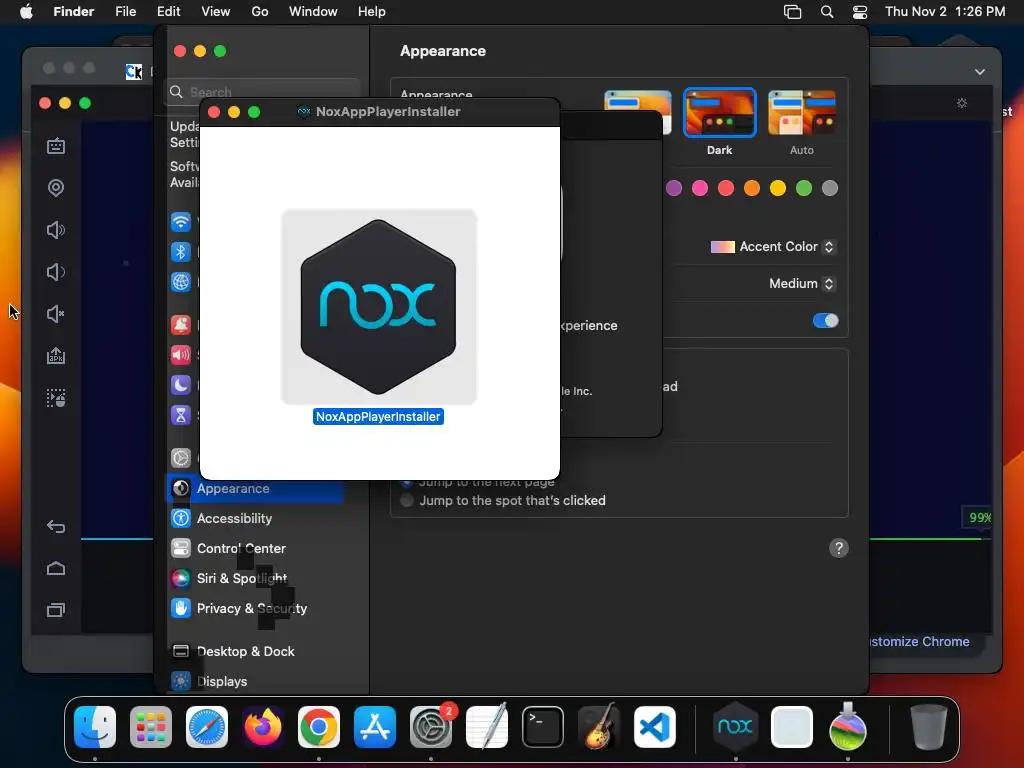The height and width of the screenshot is (768, 1024).
Task: Open General settings gear icon
Action: (181, 458)
